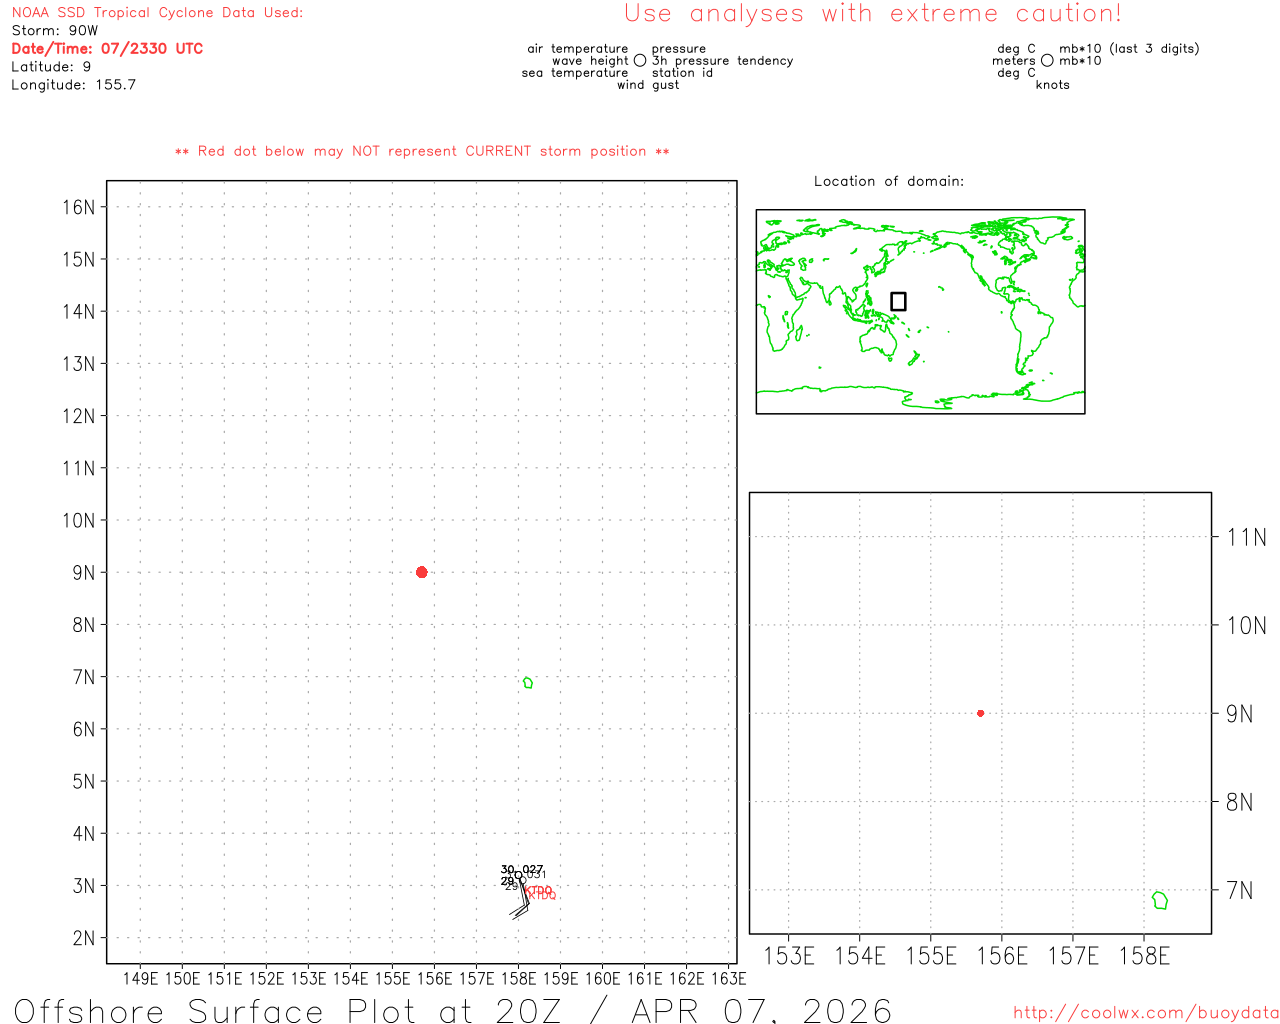Click the '5N' label on main map axis
Screen dimensions: 1280x1024
(x=84, y=782)
